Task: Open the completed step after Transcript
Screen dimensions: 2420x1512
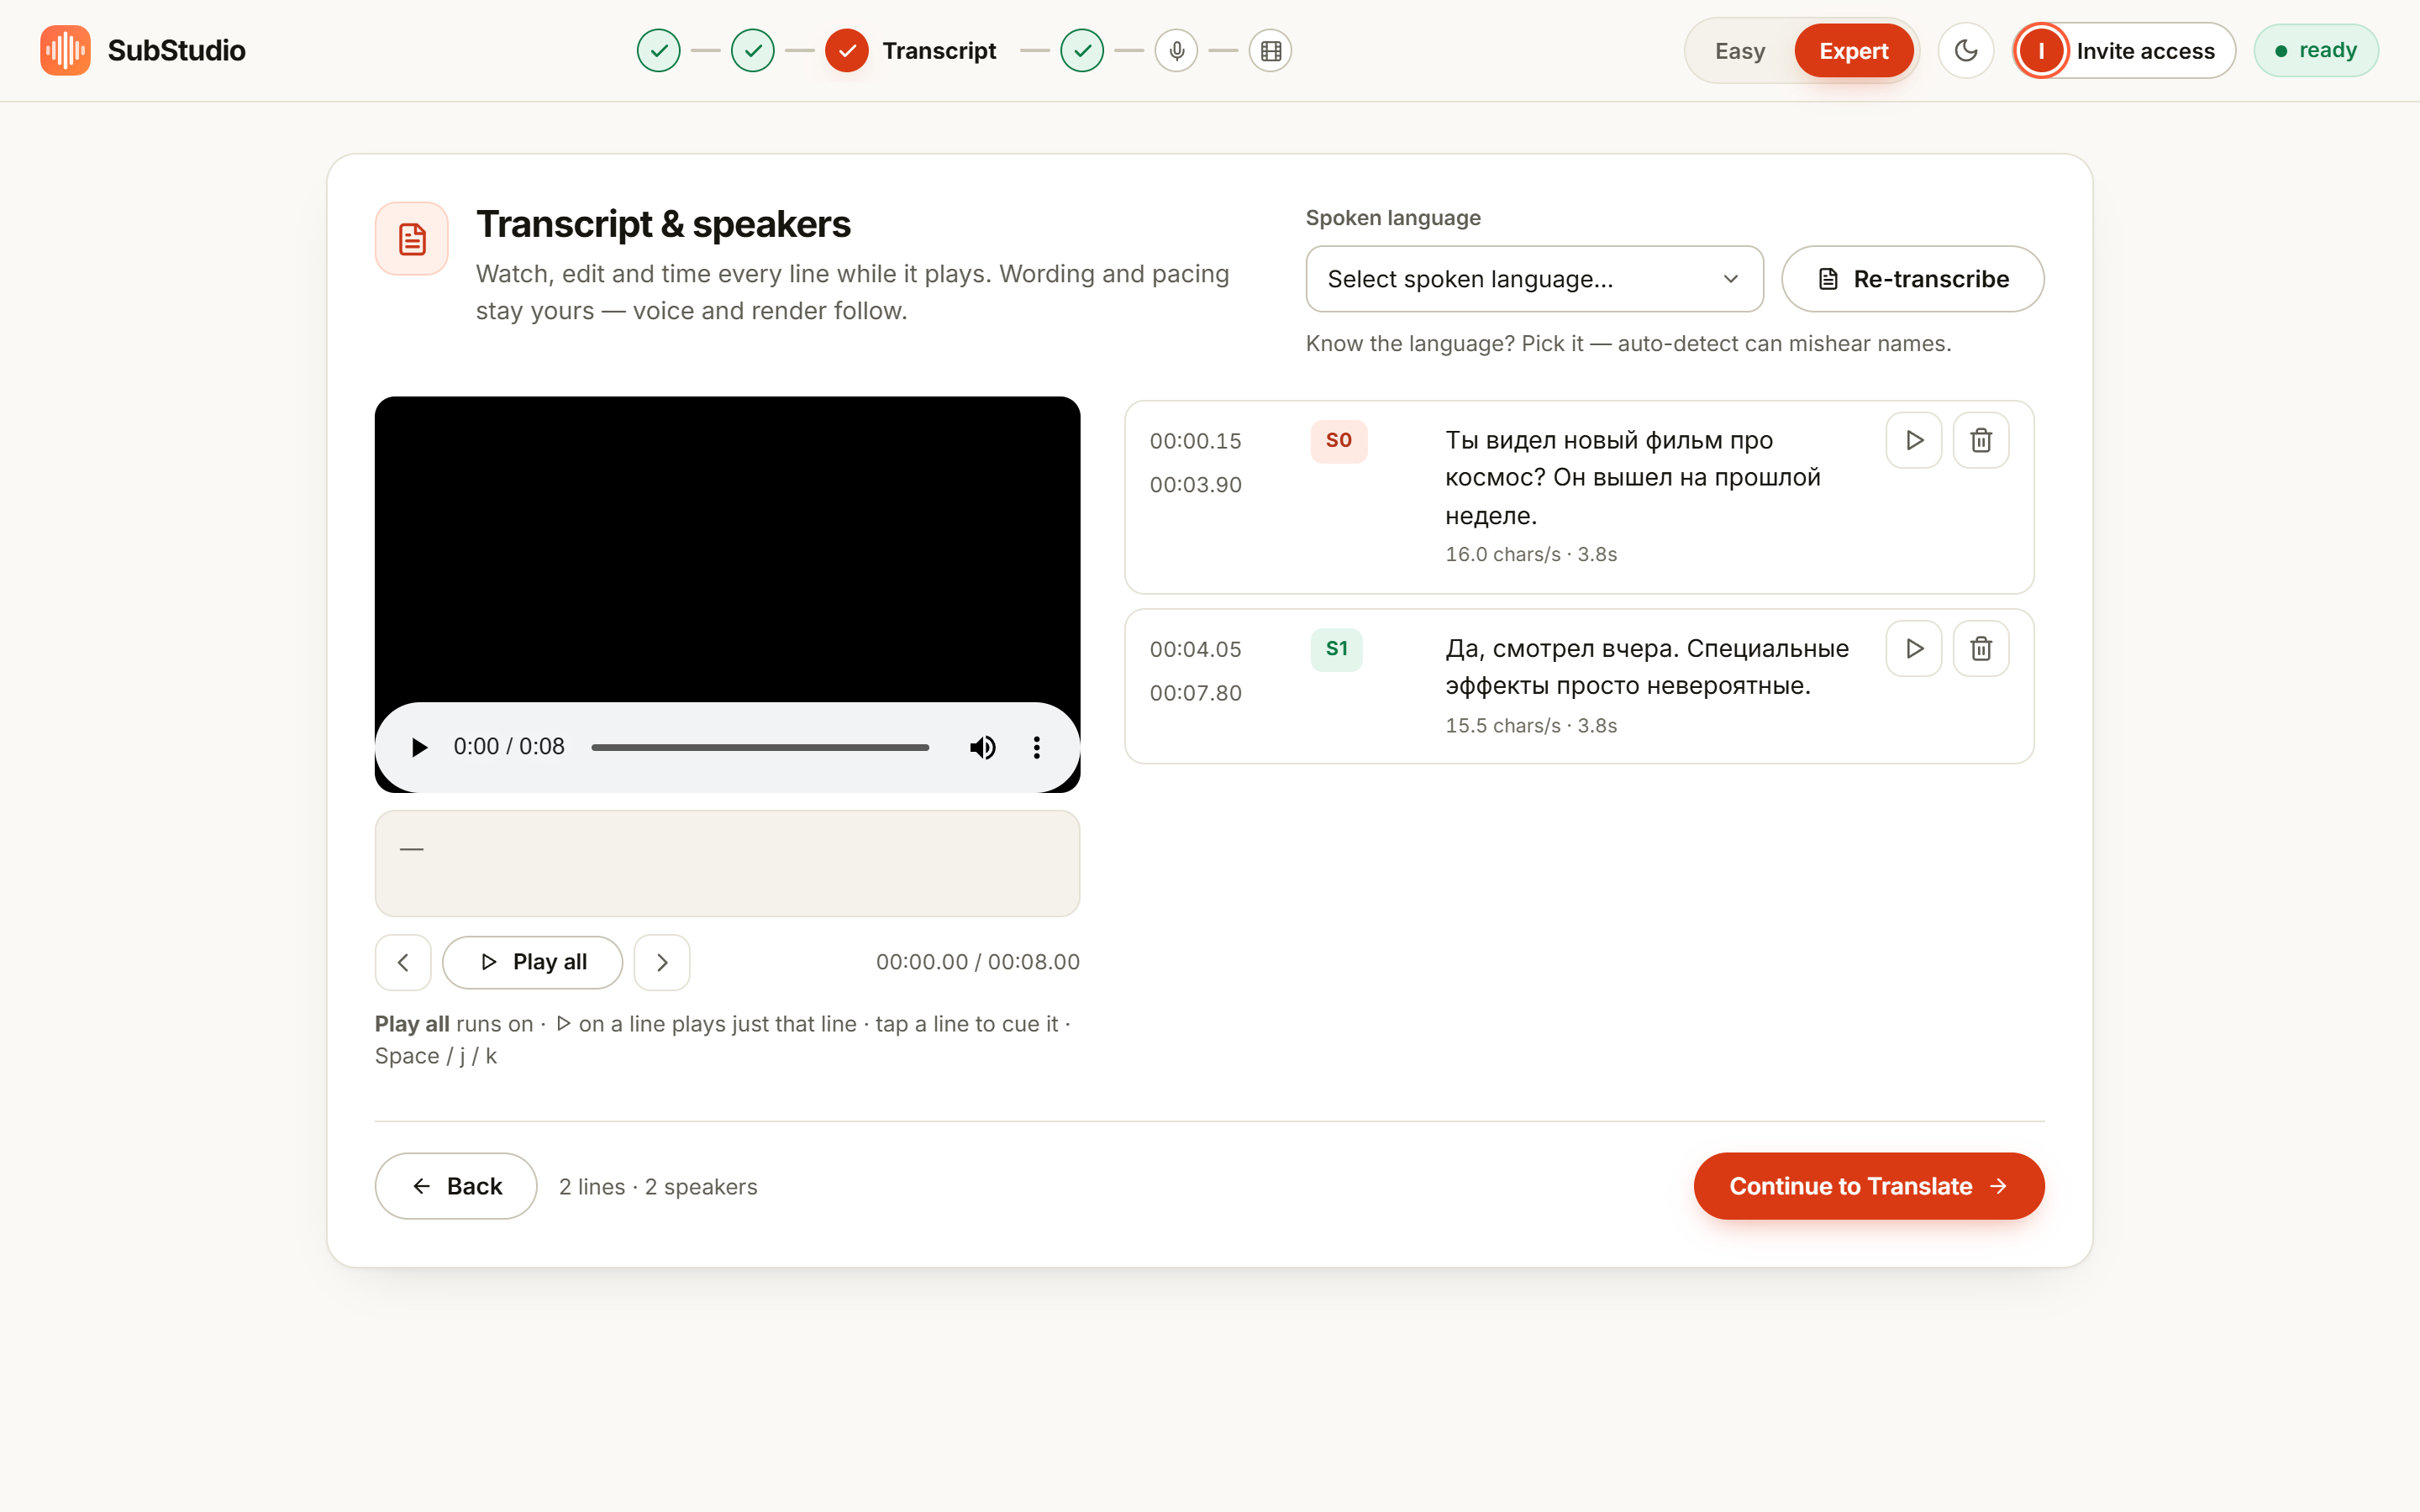Action: (1082, 50)
